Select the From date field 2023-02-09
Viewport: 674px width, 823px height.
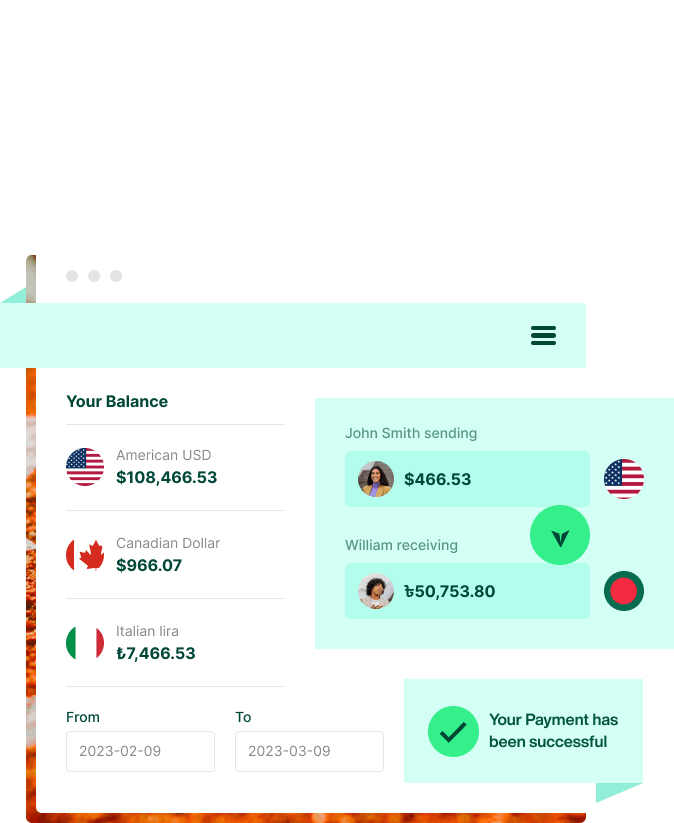point(140,751)
